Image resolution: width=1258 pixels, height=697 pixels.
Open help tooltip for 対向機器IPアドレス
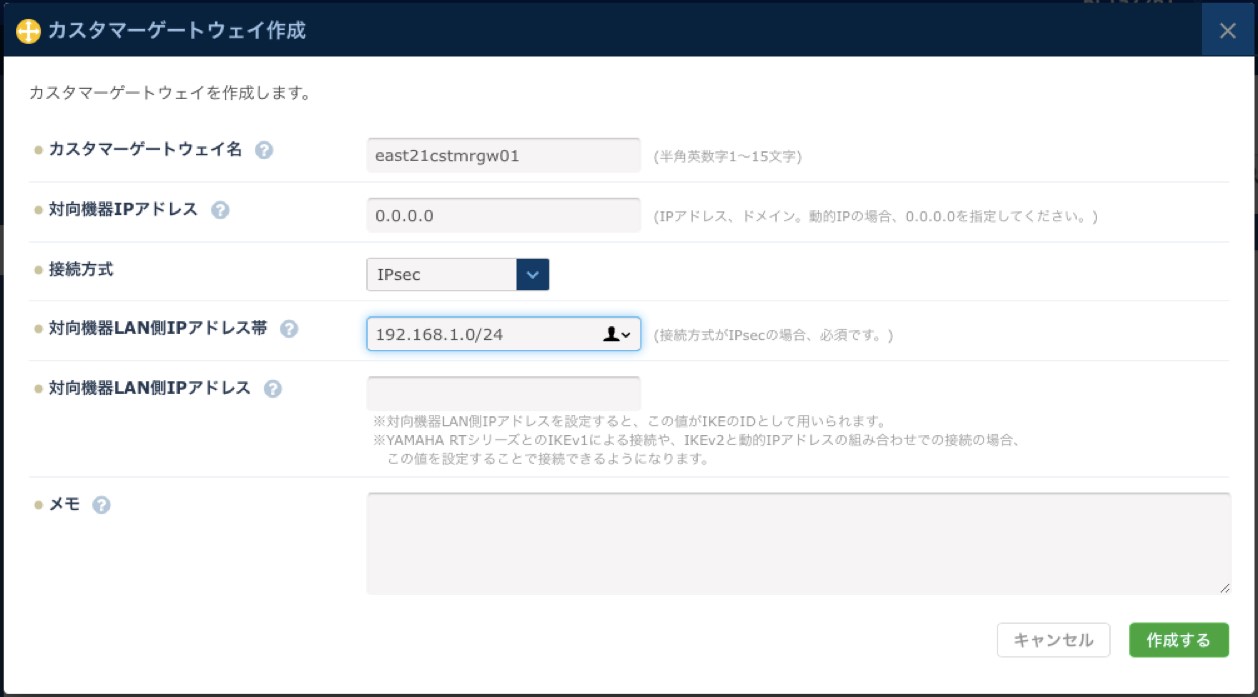point(221,210)
